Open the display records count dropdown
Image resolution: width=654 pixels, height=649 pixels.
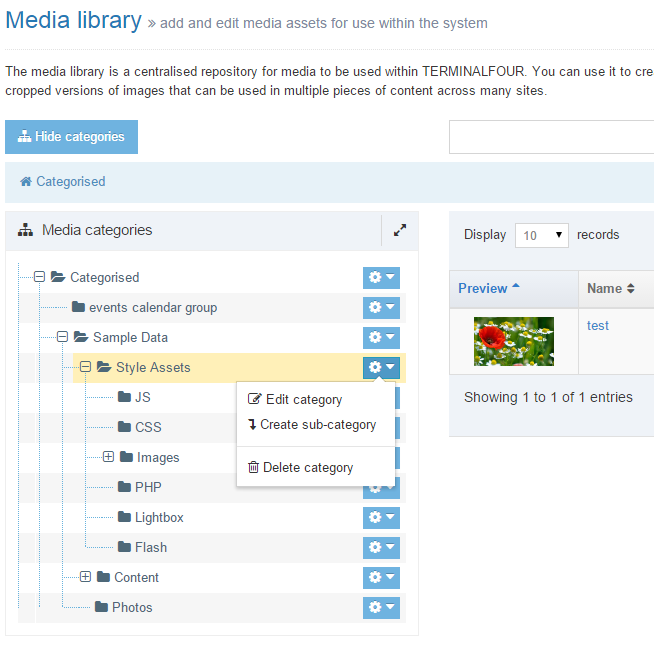point(541,235)
